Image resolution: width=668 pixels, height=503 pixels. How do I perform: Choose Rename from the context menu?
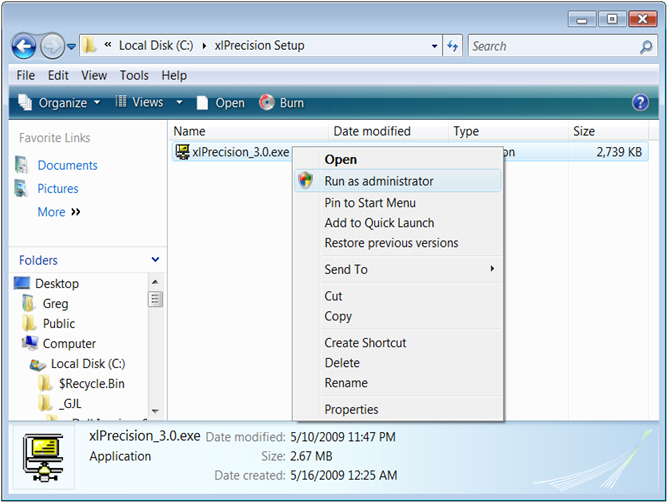click(x=398, y=382)
